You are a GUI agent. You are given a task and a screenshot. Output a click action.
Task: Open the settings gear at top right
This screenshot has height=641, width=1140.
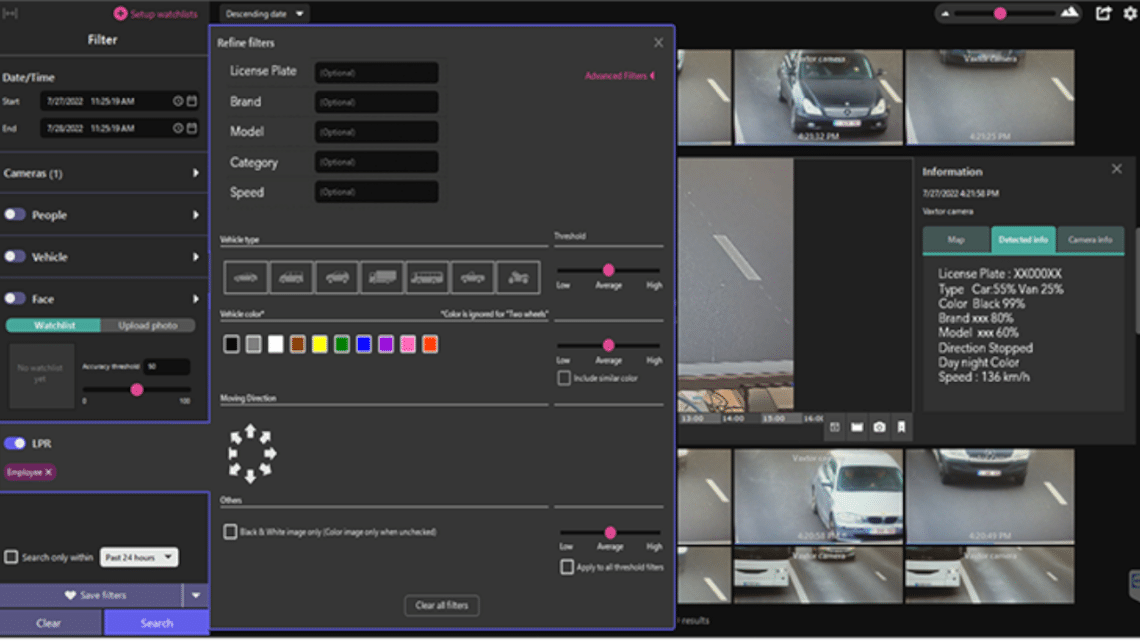pyautogui.click(x=1128, y=12)
